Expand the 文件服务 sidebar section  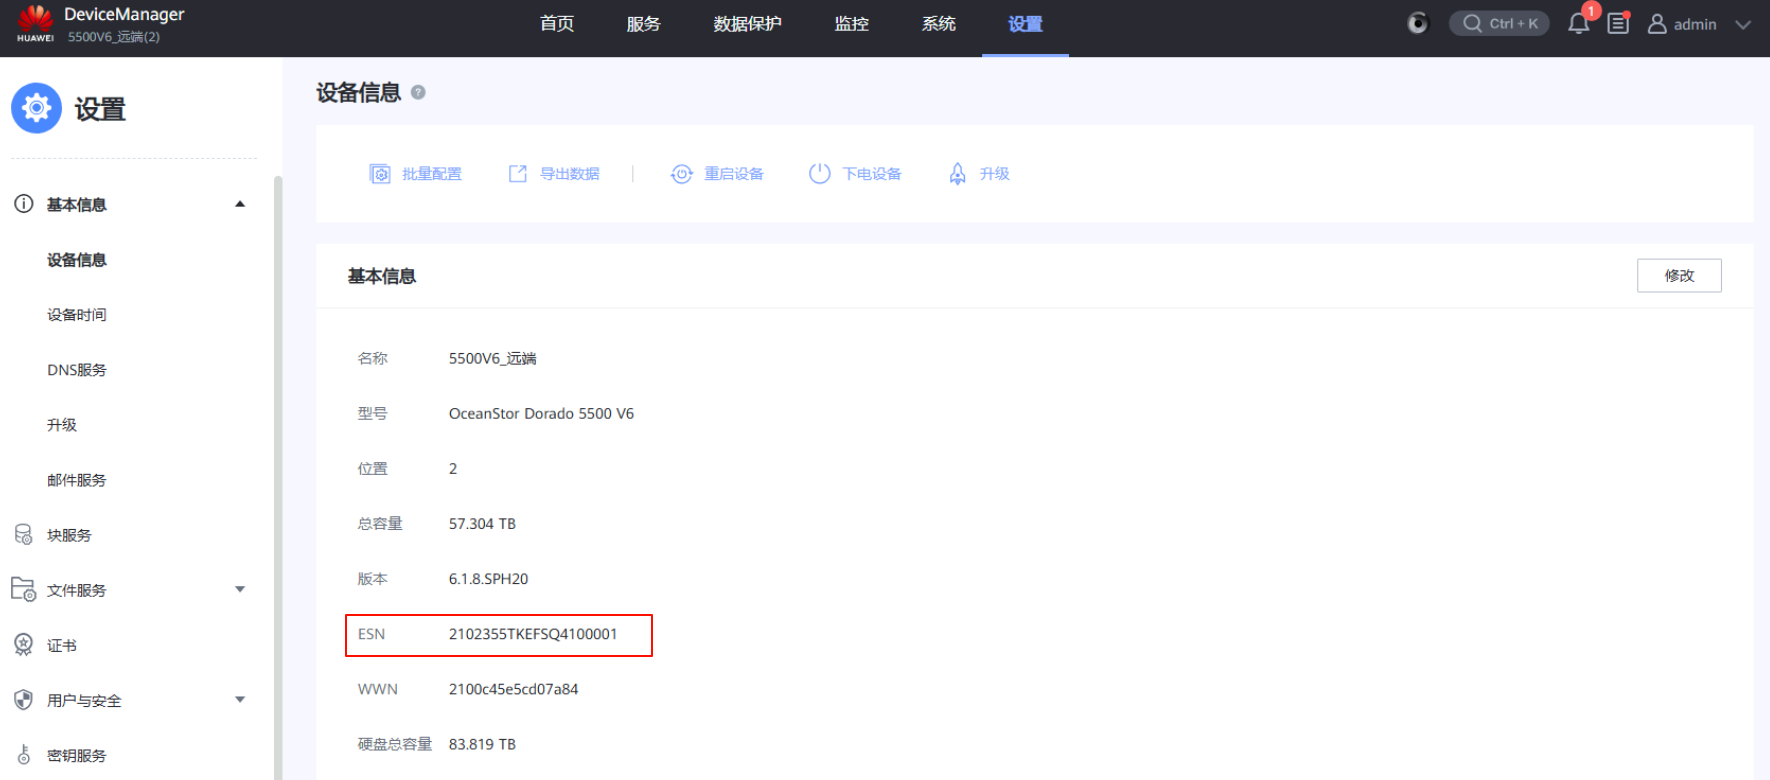(x=240, y=590)
